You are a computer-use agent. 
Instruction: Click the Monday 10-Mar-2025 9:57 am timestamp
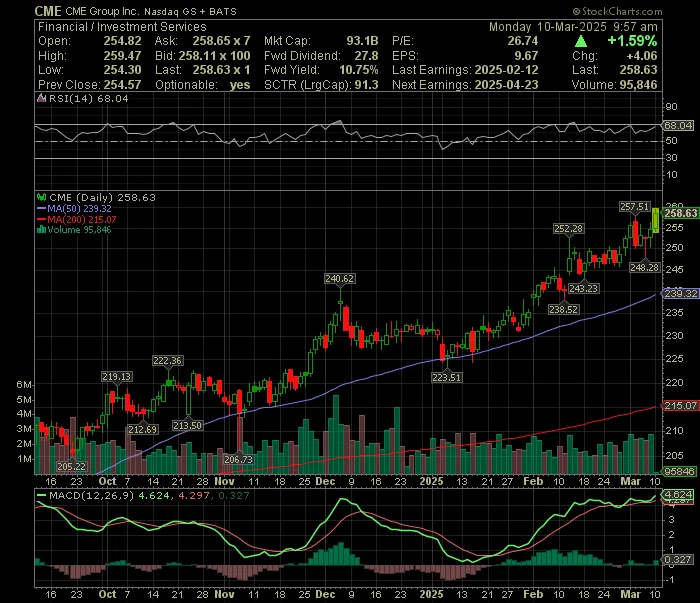tap(573, 27)
